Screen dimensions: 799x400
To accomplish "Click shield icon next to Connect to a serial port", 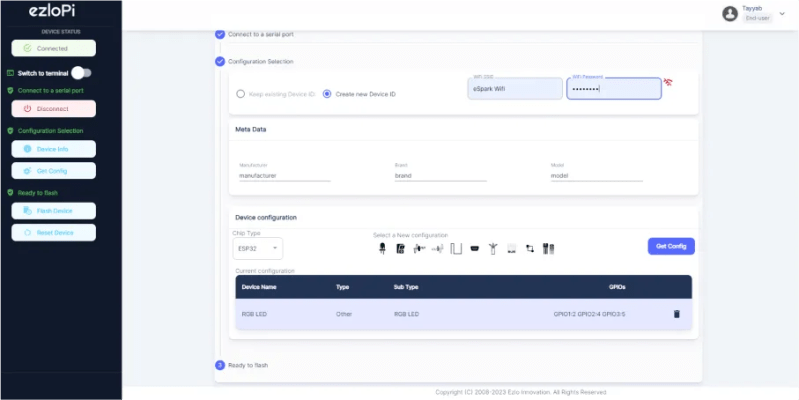I will [10, 90].
